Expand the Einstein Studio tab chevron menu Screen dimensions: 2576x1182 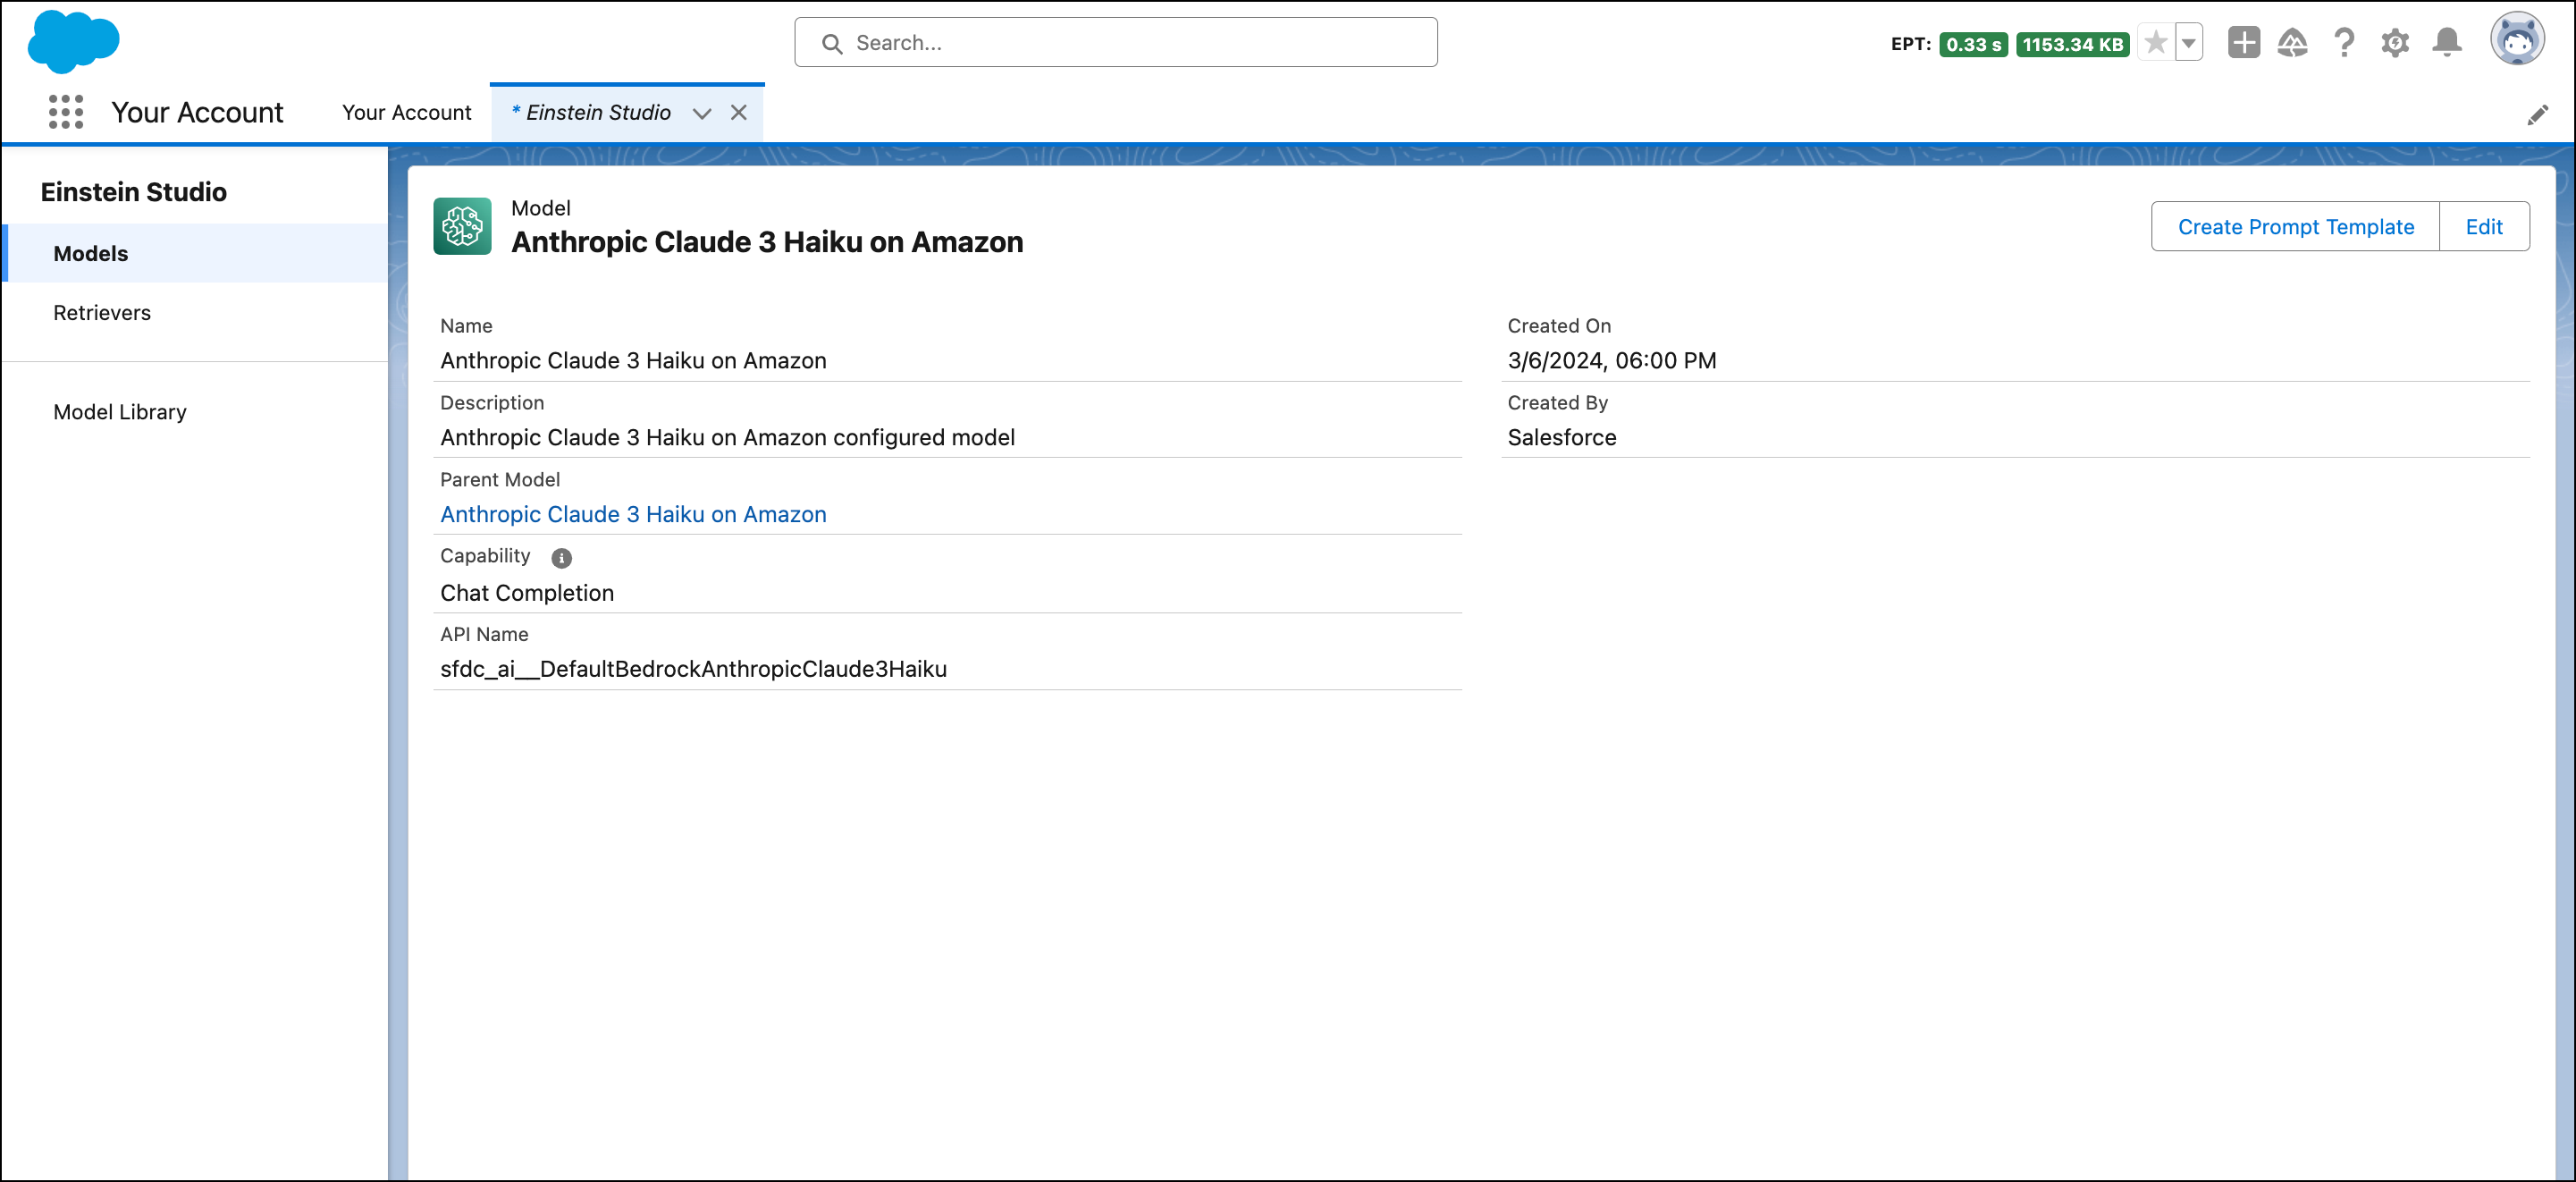pyautogui.click(x=702, y=114)
